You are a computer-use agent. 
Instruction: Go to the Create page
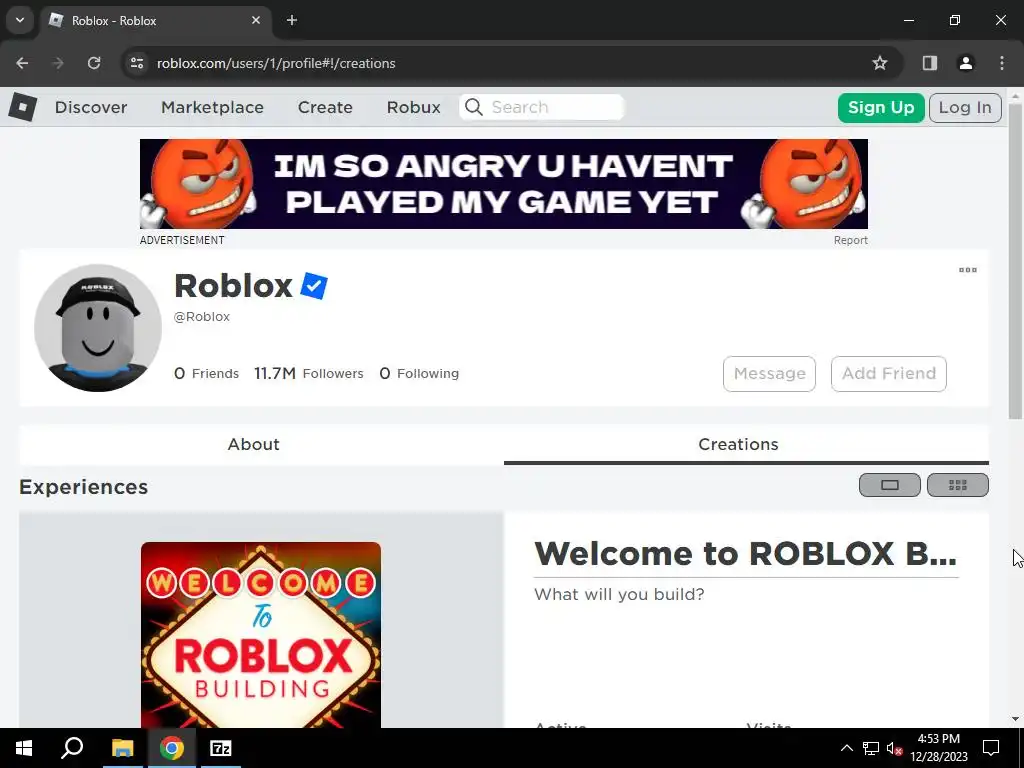[x=325, y=107]
